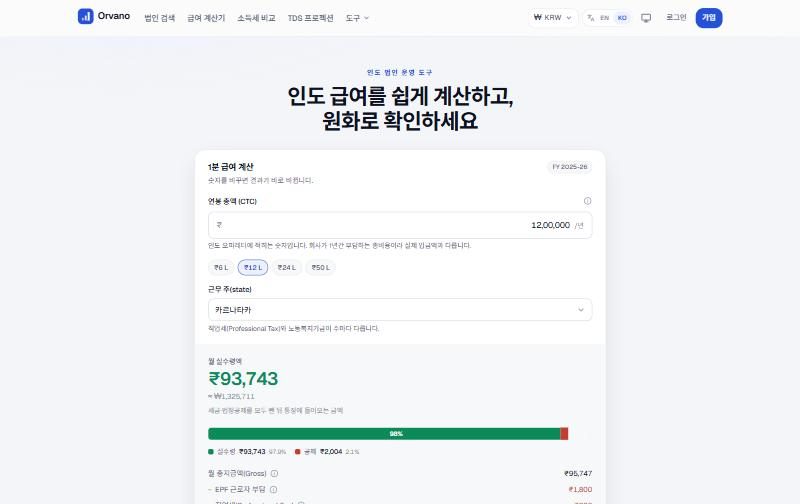The height and width of the screenshot is (504, 800).
Task: Click the won symbol in currency selector
Action: 537,17
